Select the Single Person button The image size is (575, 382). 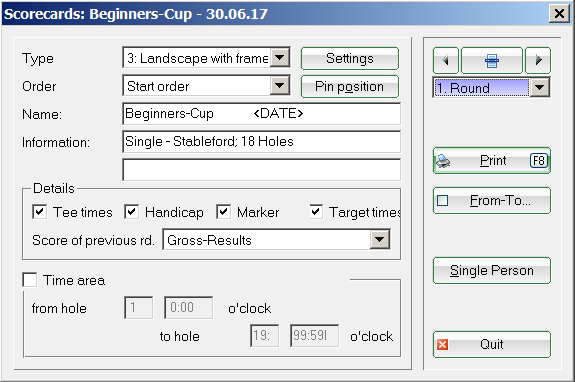coord(492,271)
